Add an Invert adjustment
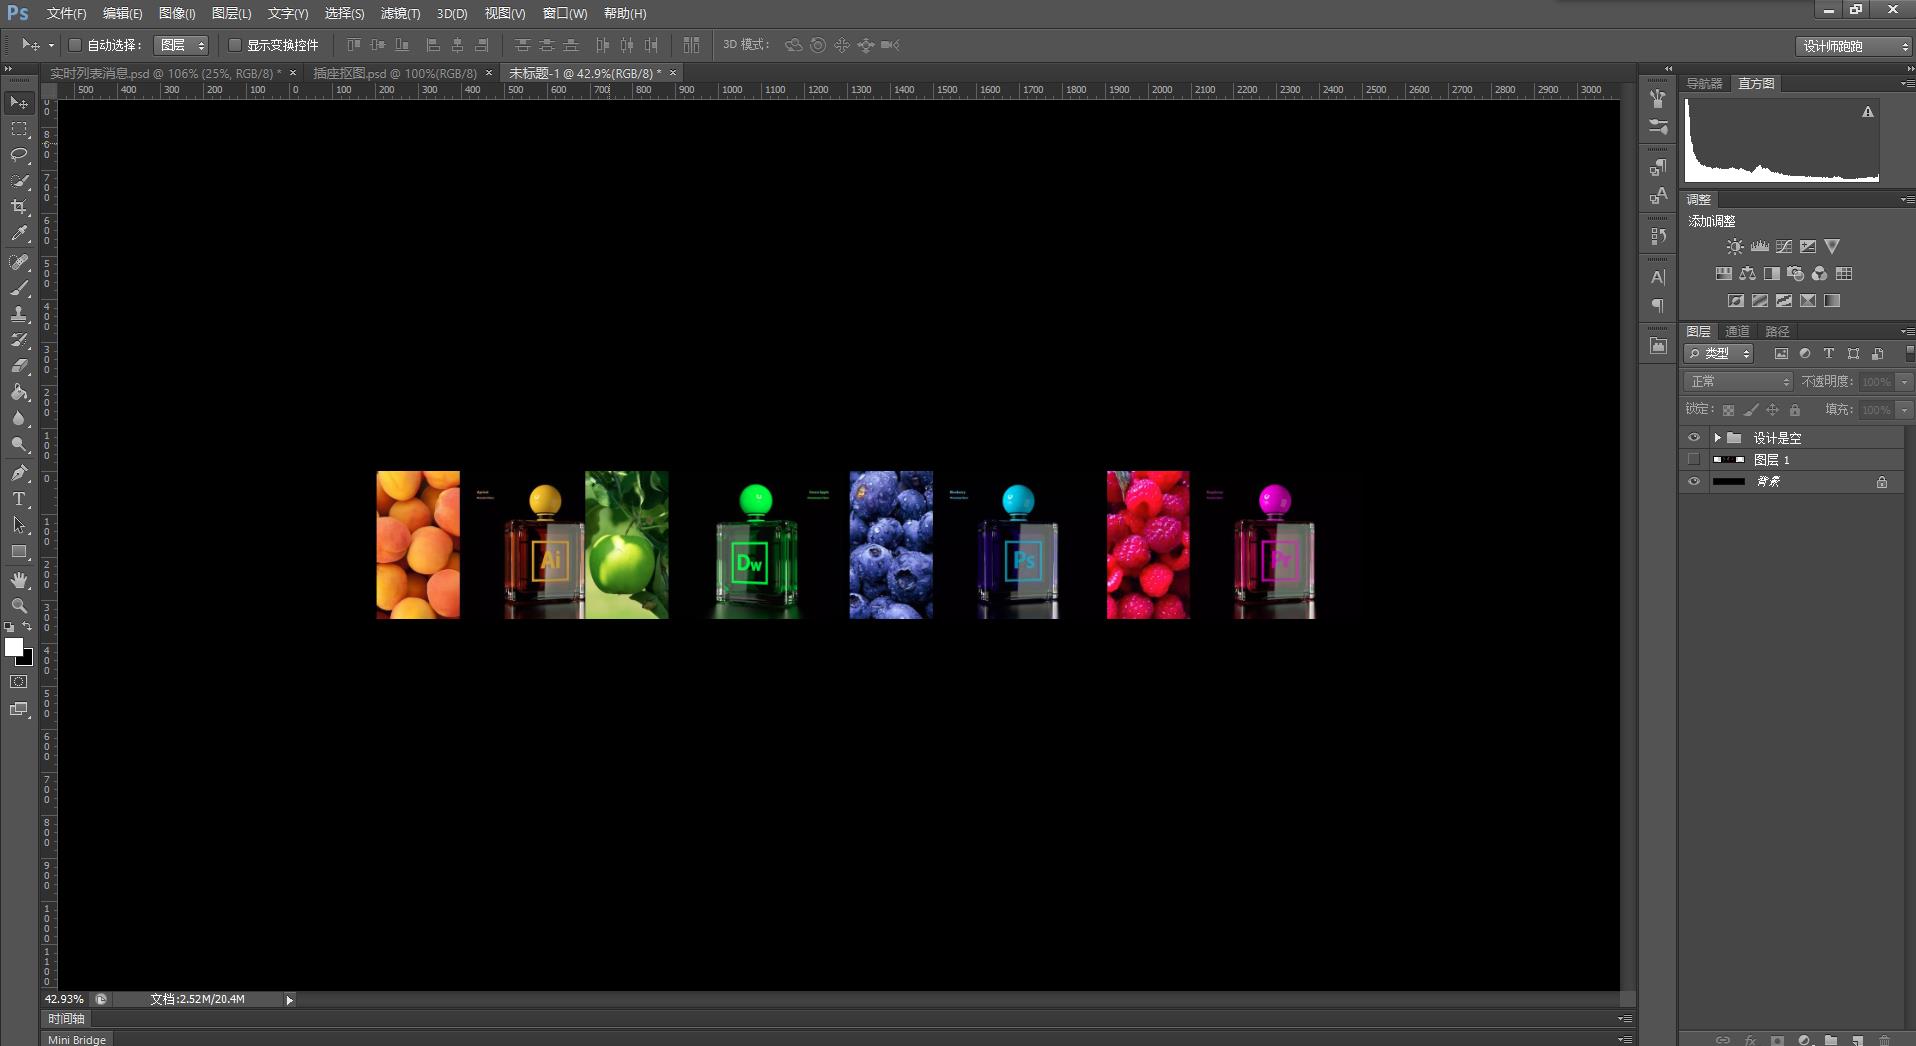 point(1736,300)
